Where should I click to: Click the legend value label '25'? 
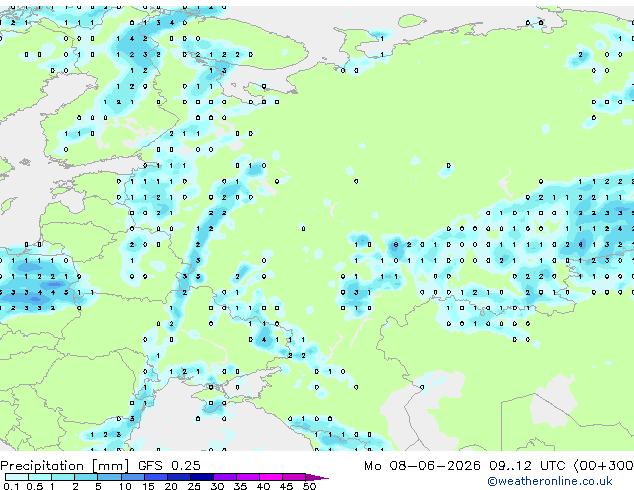[194, 486]
